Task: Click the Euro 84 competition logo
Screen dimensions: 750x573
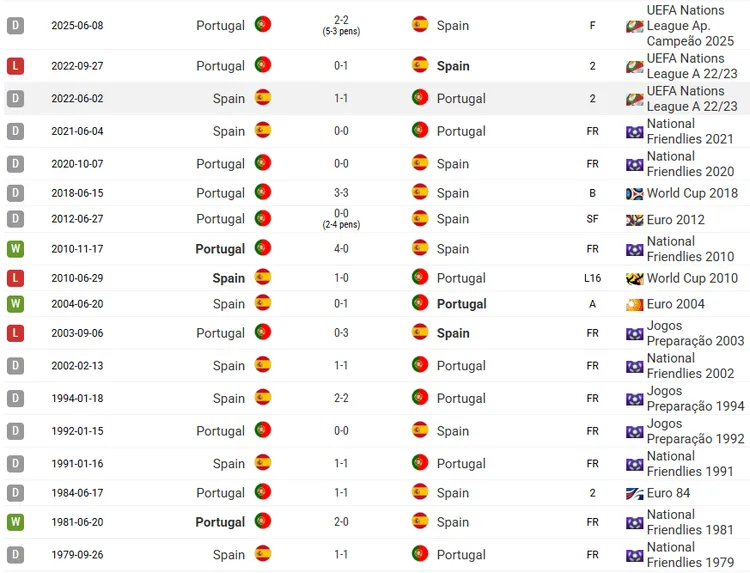Action: tap(635, 494)
